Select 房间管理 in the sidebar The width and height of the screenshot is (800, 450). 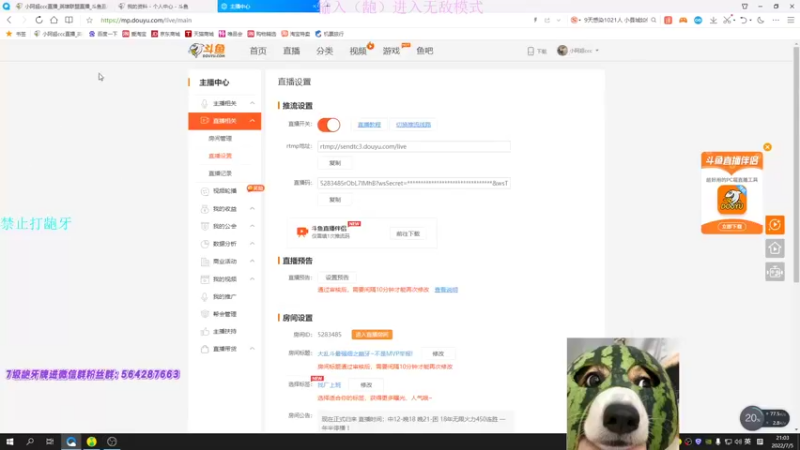tap(220, 138)
